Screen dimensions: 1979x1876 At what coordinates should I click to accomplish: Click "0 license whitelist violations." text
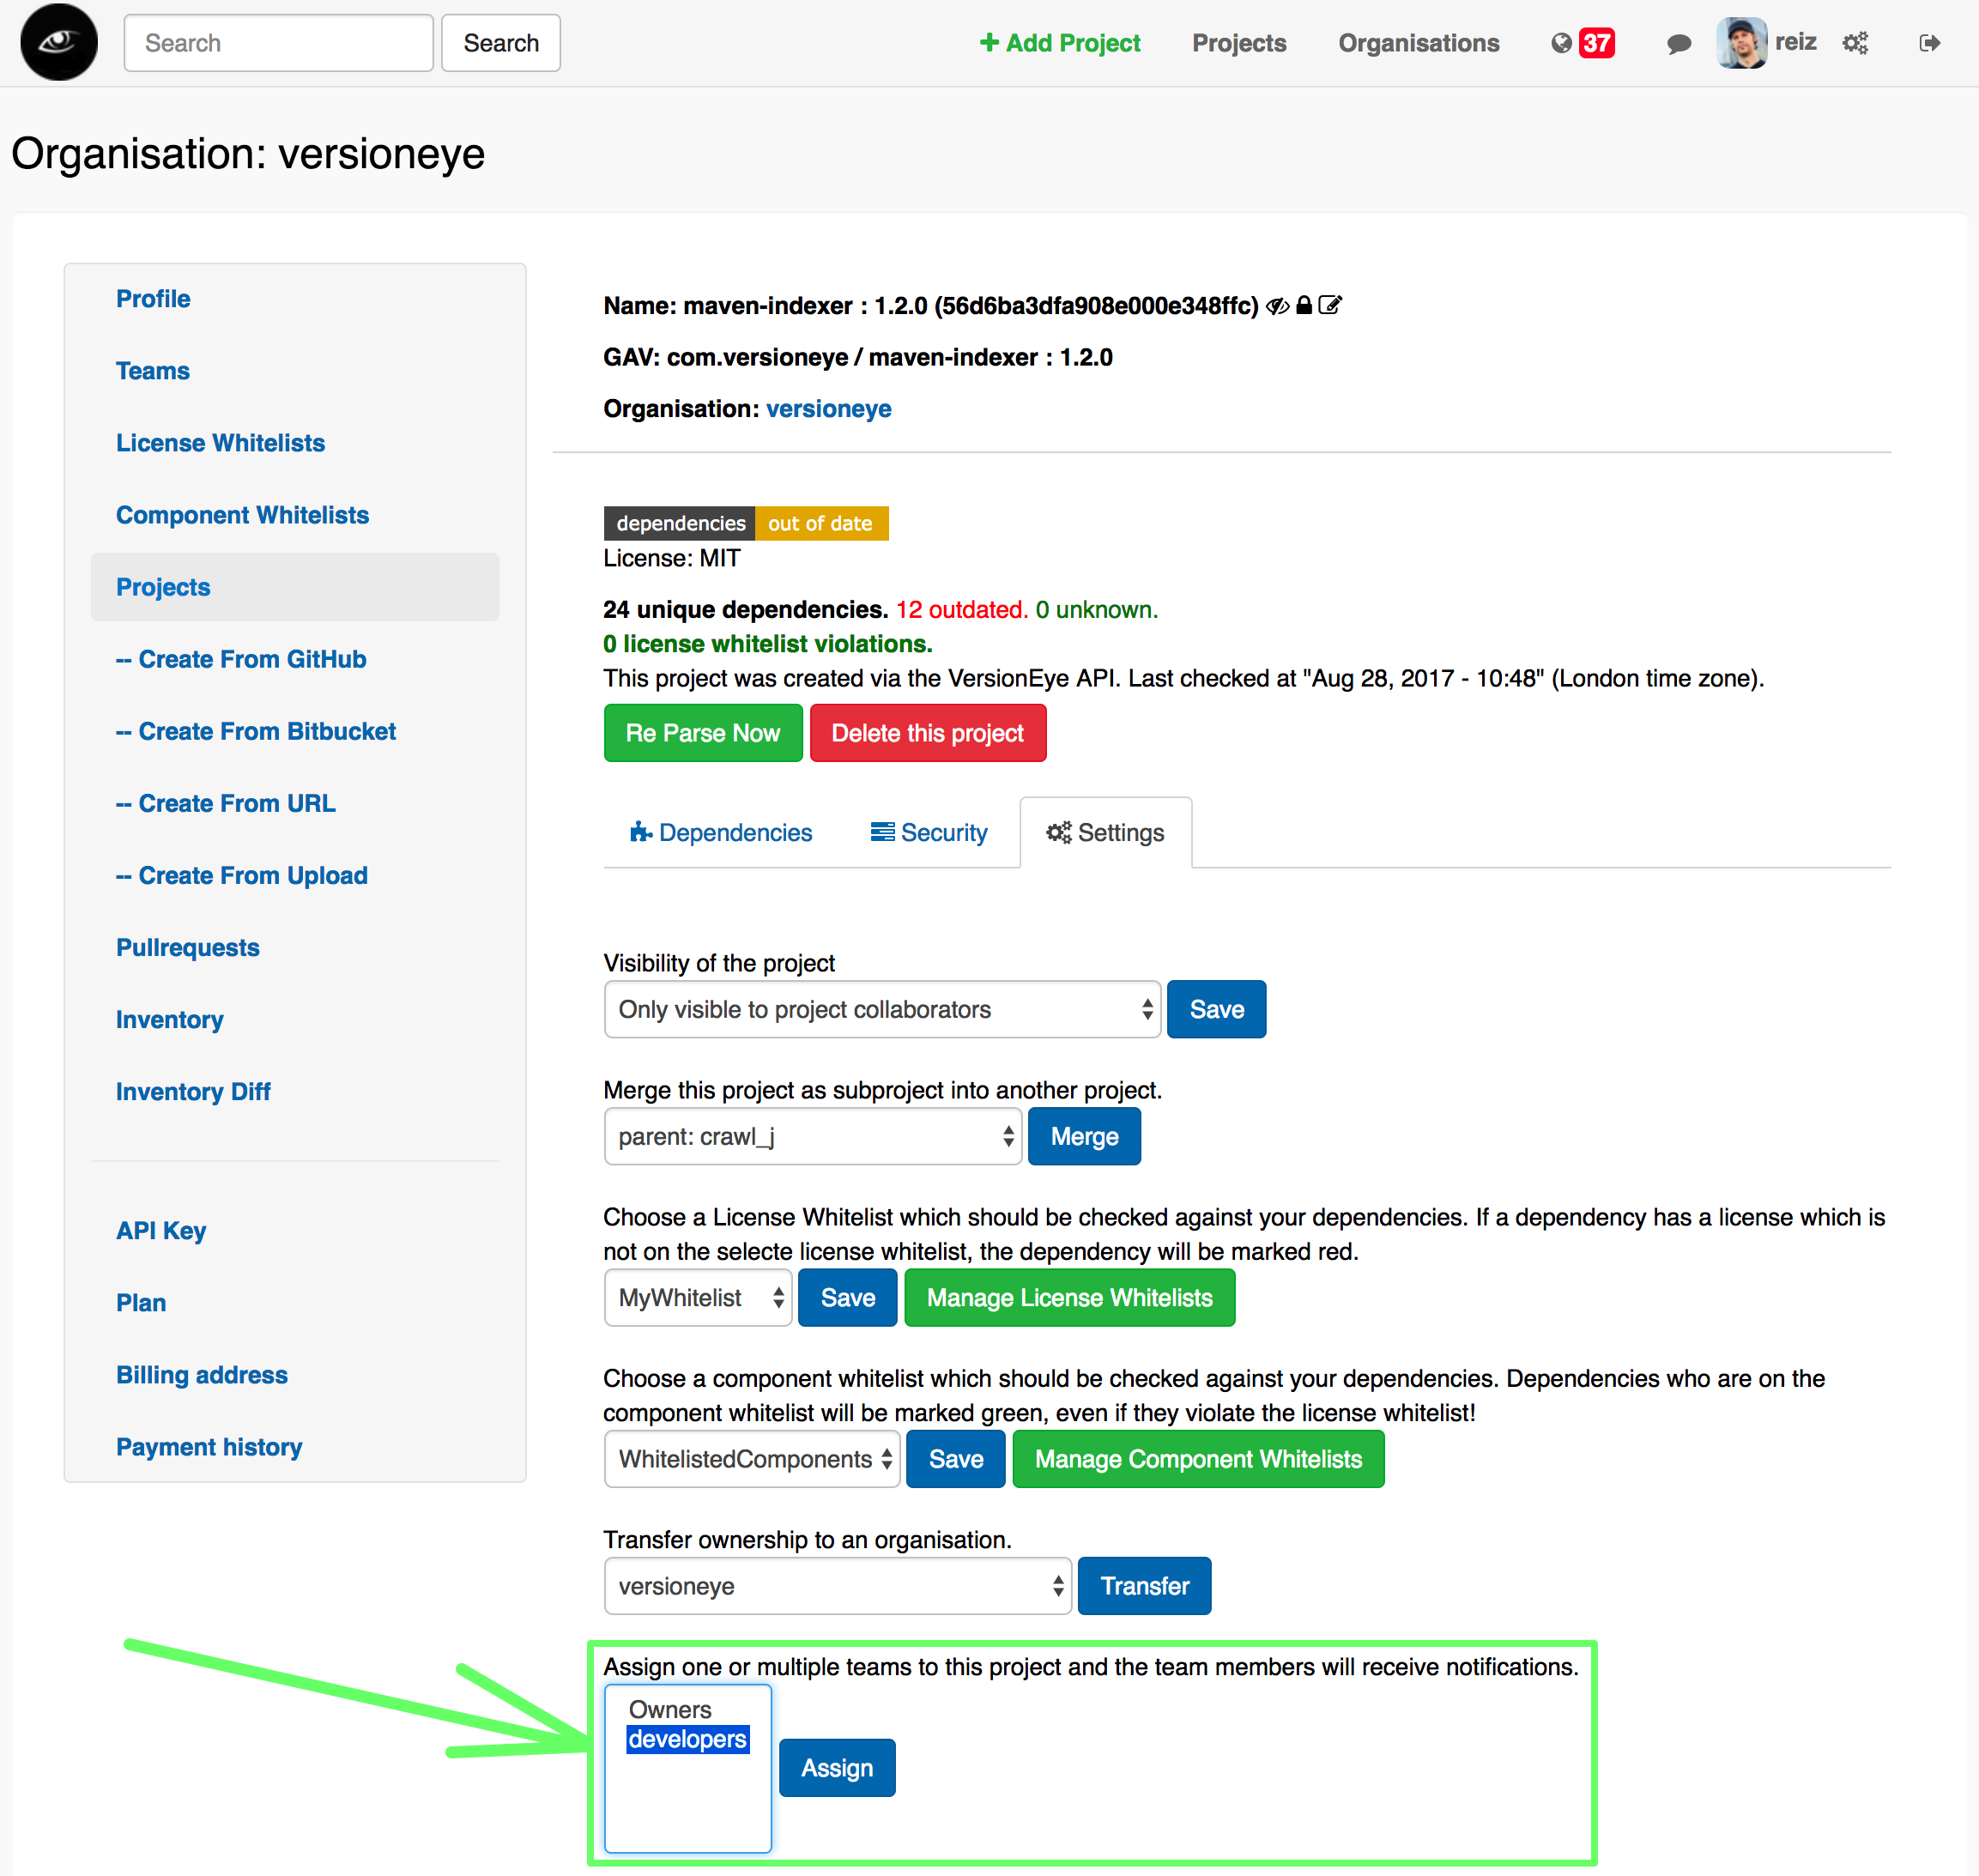click(767, 644)
